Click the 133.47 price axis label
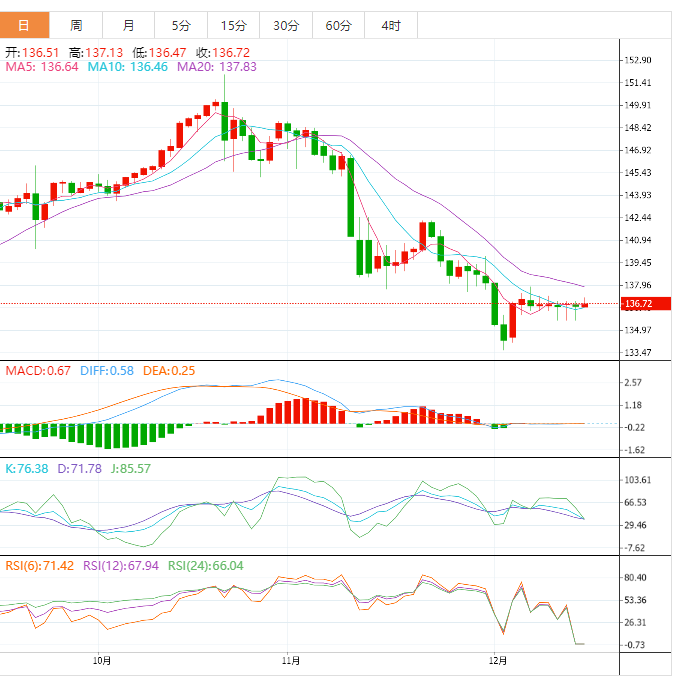 [638, 352]
